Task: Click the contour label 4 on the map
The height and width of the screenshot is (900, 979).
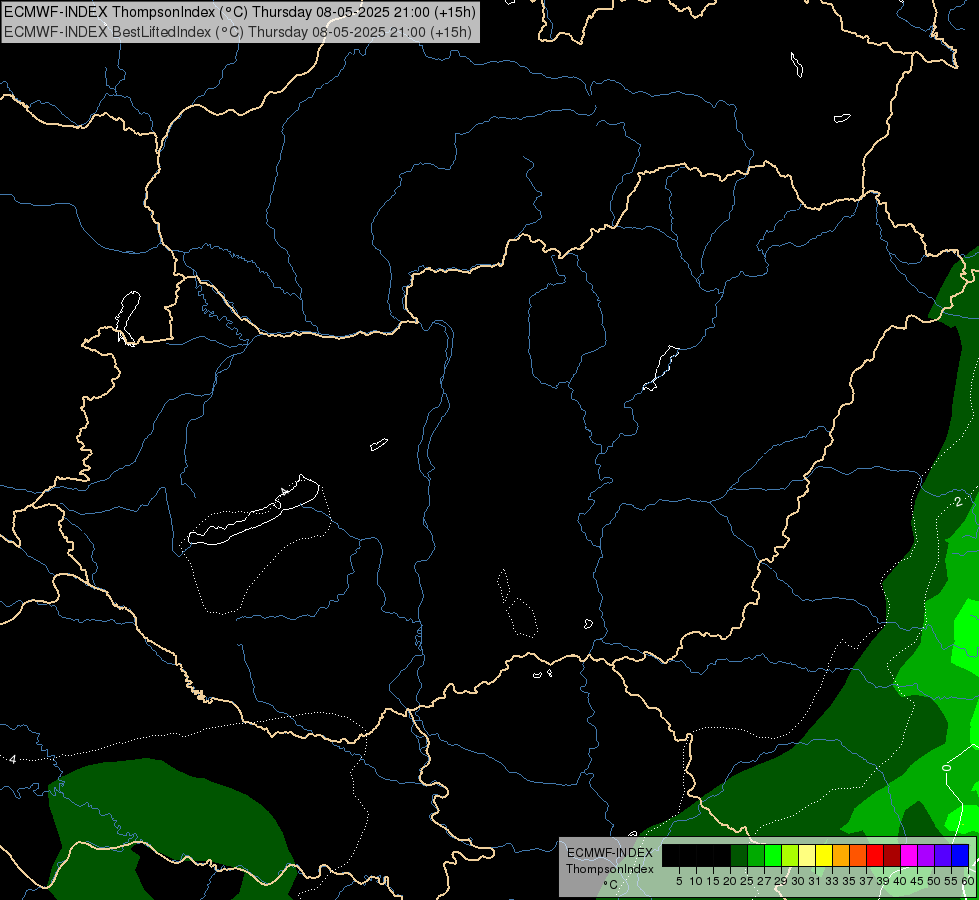Action: (12, 759)
